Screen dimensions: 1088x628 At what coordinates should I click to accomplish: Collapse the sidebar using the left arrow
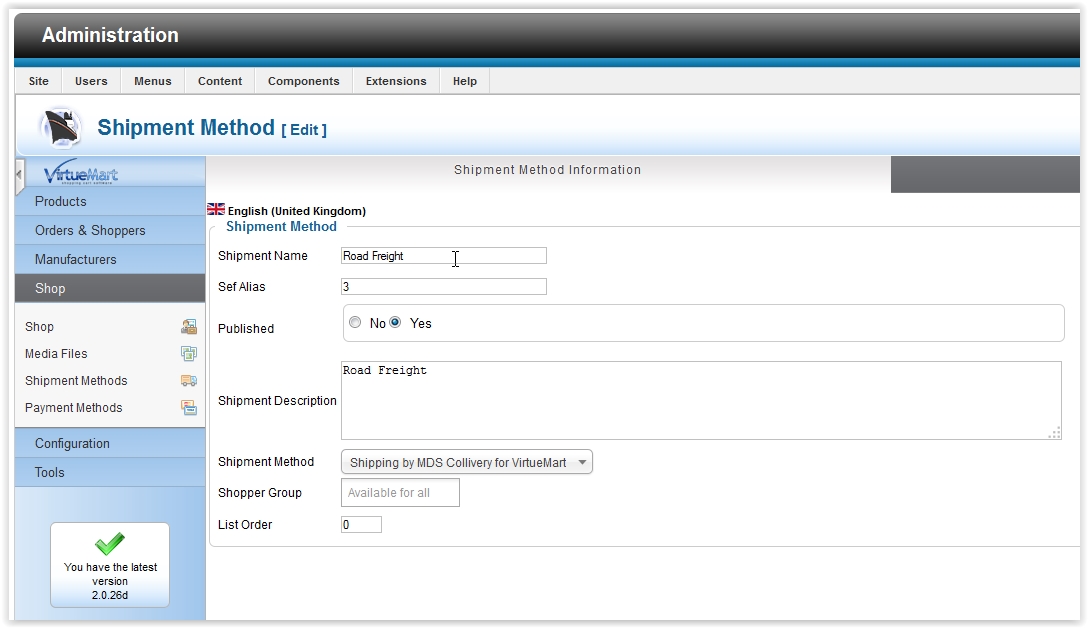coord(19,175)
